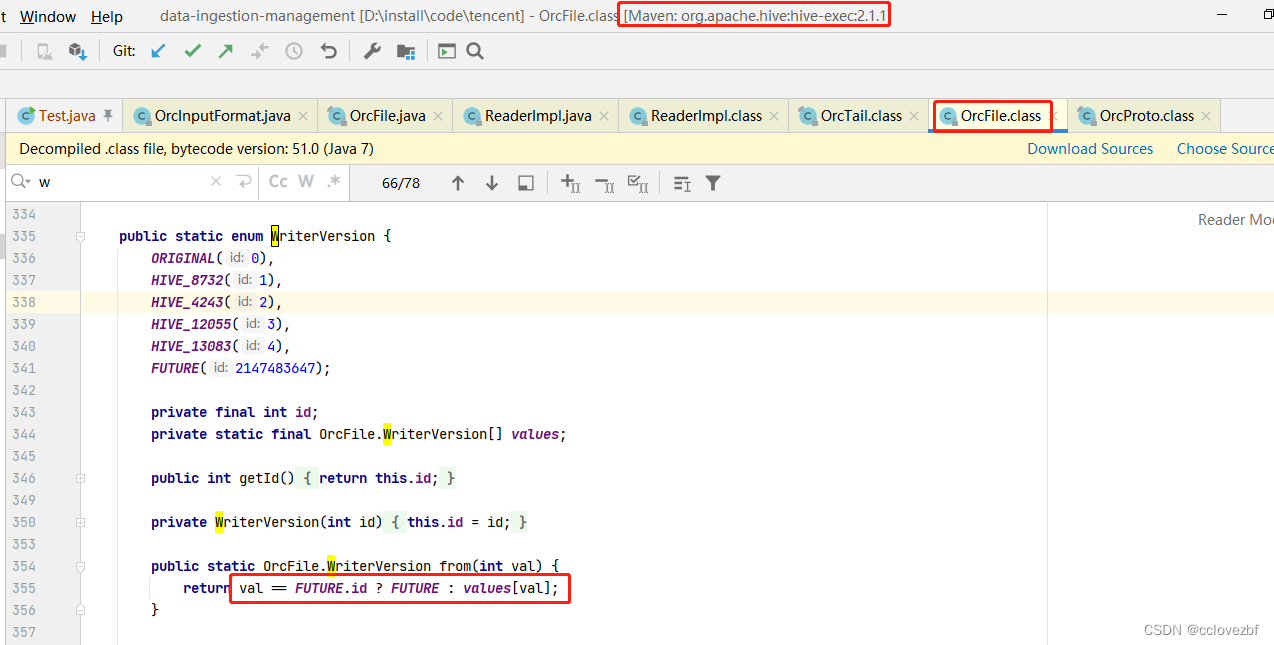This screenshot has height=645, width=1274.
Task: Rollback changes with the undo arrow icon
Action: click(x=328, y=50)
